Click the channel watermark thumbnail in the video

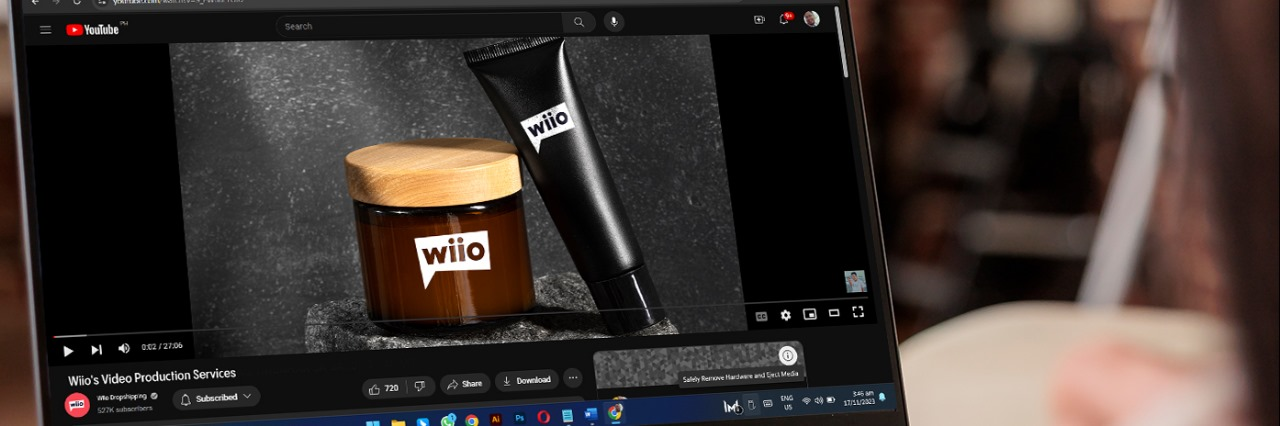point(855,281)
